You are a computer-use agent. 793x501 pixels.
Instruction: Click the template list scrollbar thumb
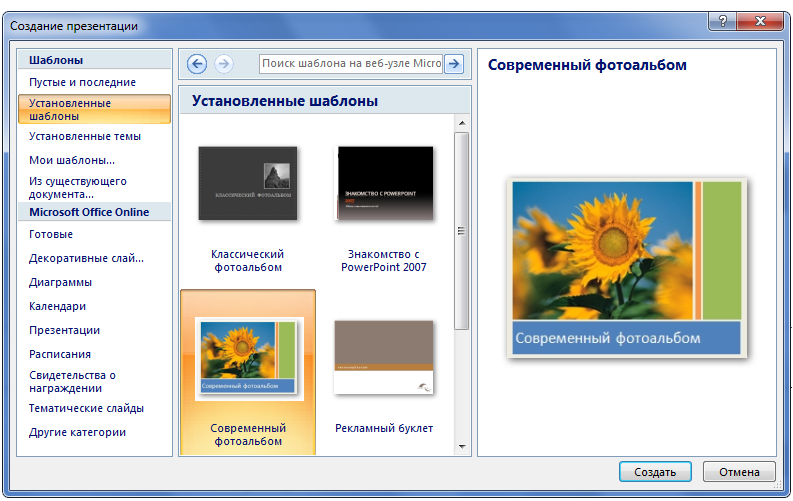[x=461, y=231]
